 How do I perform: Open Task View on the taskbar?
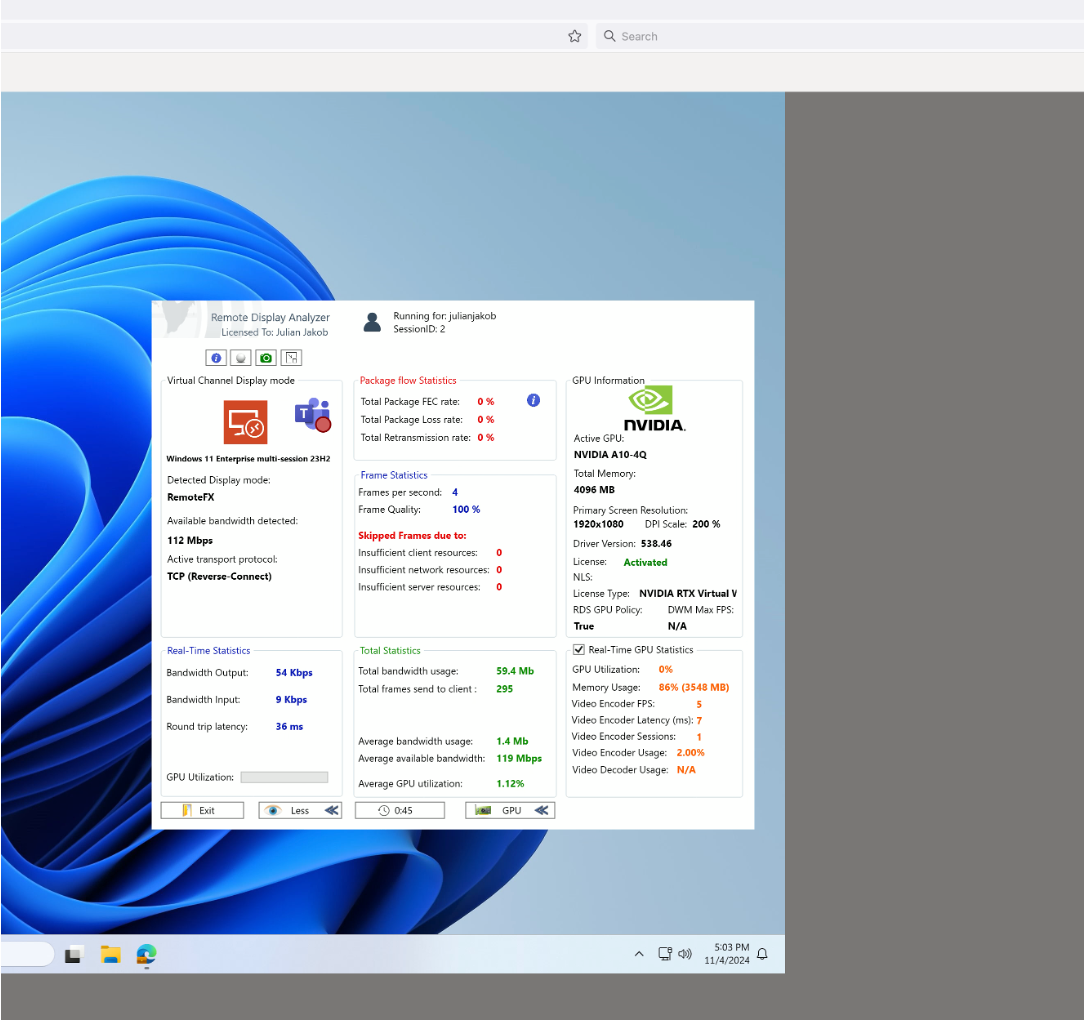tap(74, 954)
